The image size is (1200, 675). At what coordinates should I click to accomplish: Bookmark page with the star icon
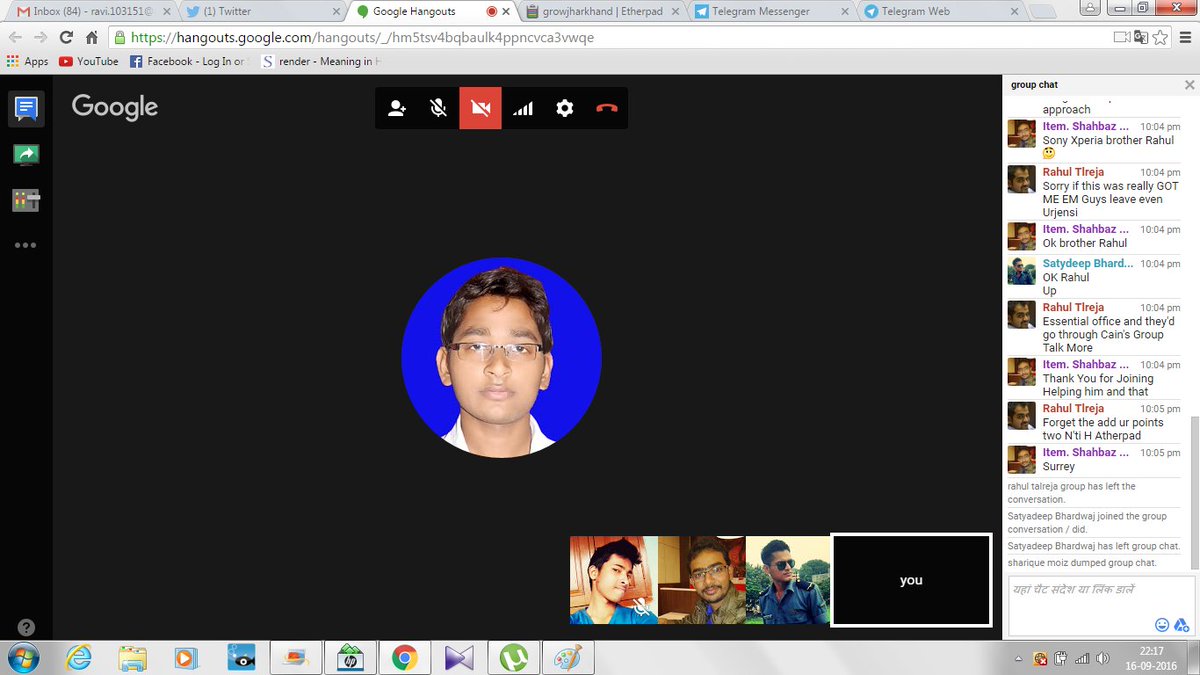(x=1160, y=38)
